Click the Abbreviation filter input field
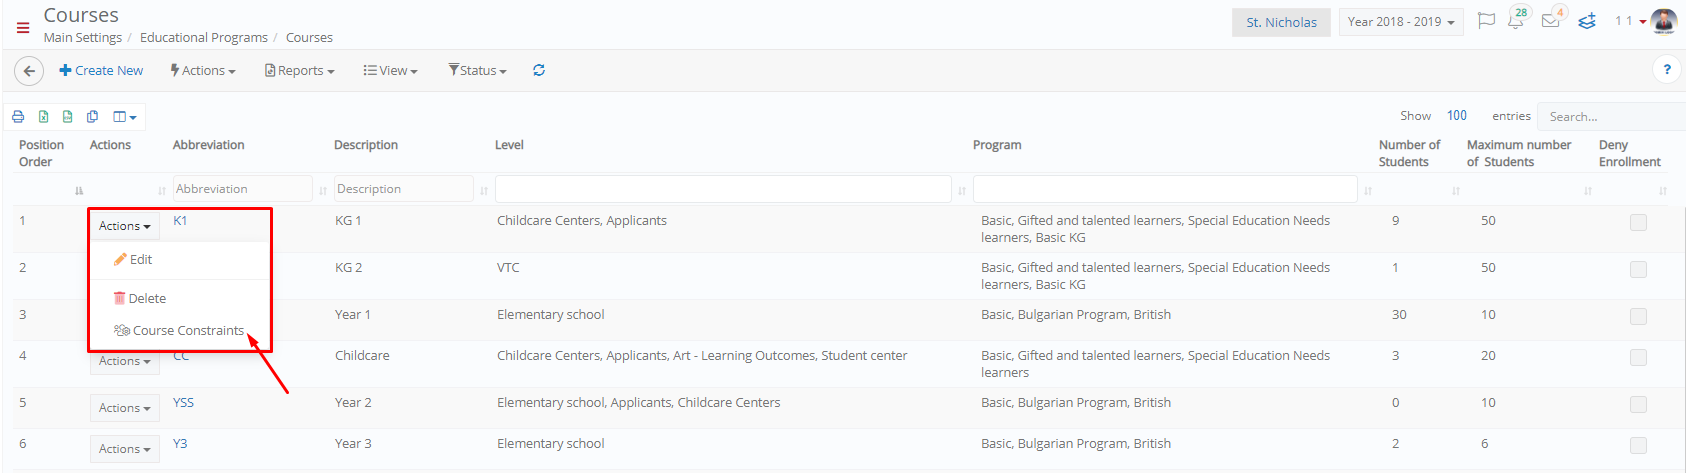This screenshot has height=473, width=1686. tap(243, 189)
